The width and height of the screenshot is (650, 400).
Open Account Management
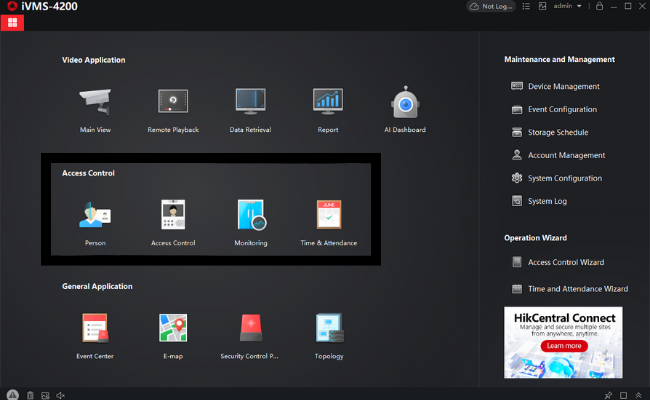[558, 155]
